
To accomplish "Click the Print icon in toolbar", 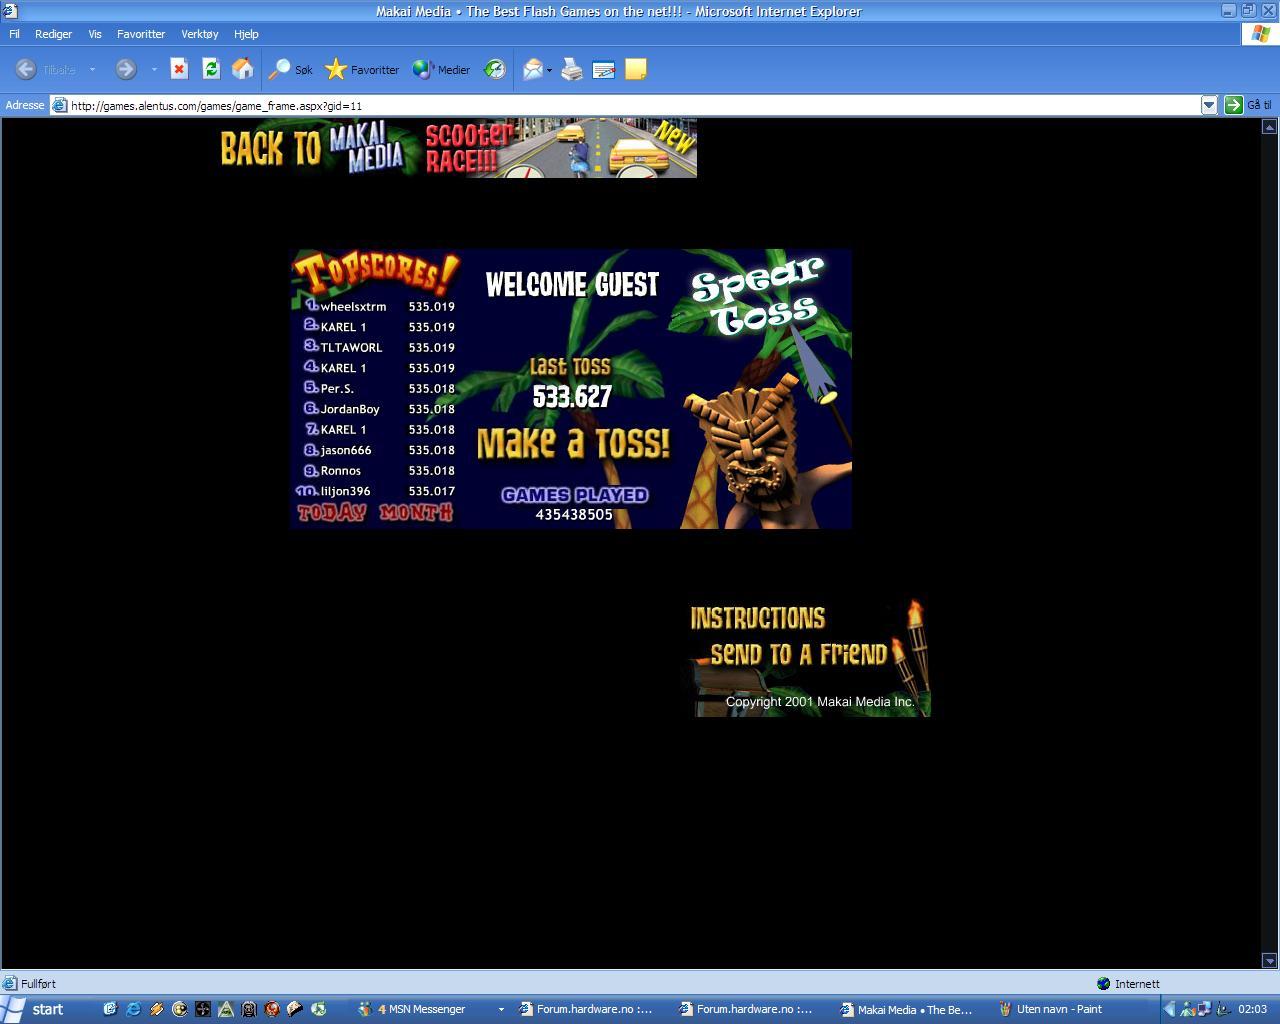I will 572,69.
